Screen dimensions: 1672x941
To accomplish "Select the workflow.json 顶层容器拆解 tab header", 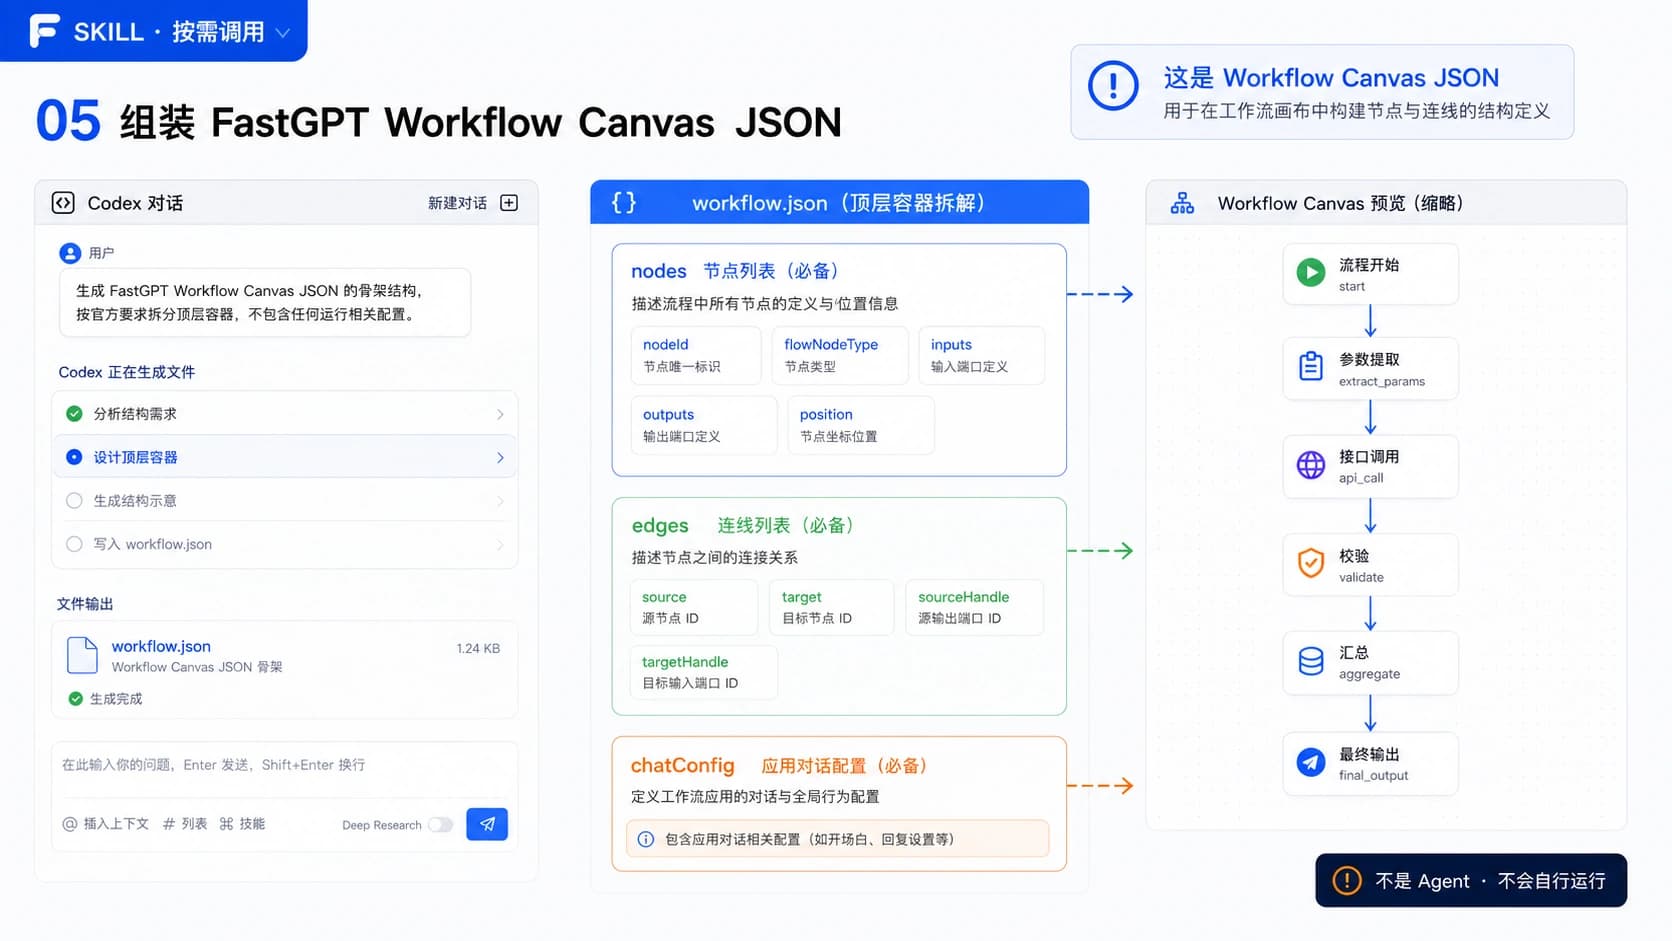I will (839, 202).
